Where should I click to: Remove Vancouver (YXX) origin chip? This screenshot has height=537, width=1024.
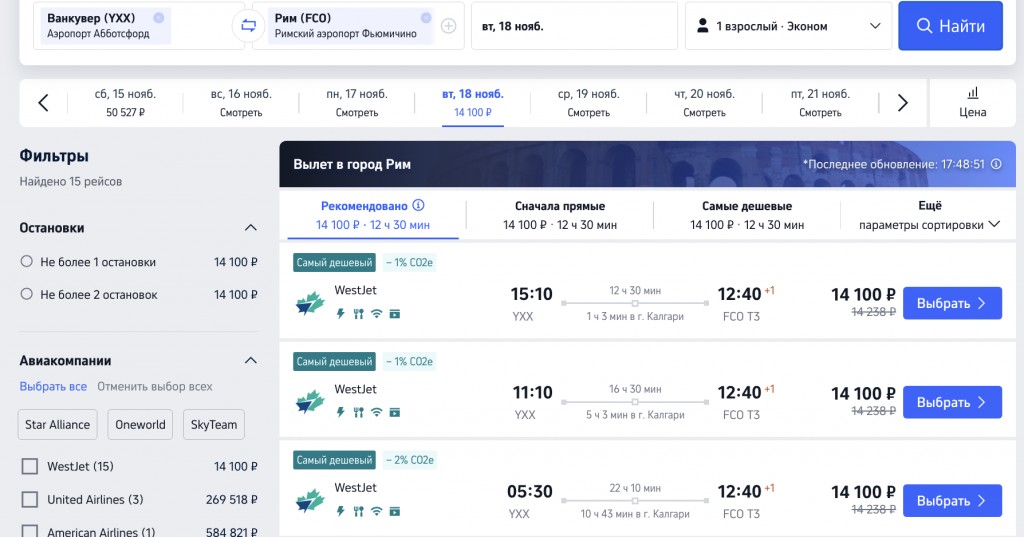pyautogui.click(x=158, y=18)
